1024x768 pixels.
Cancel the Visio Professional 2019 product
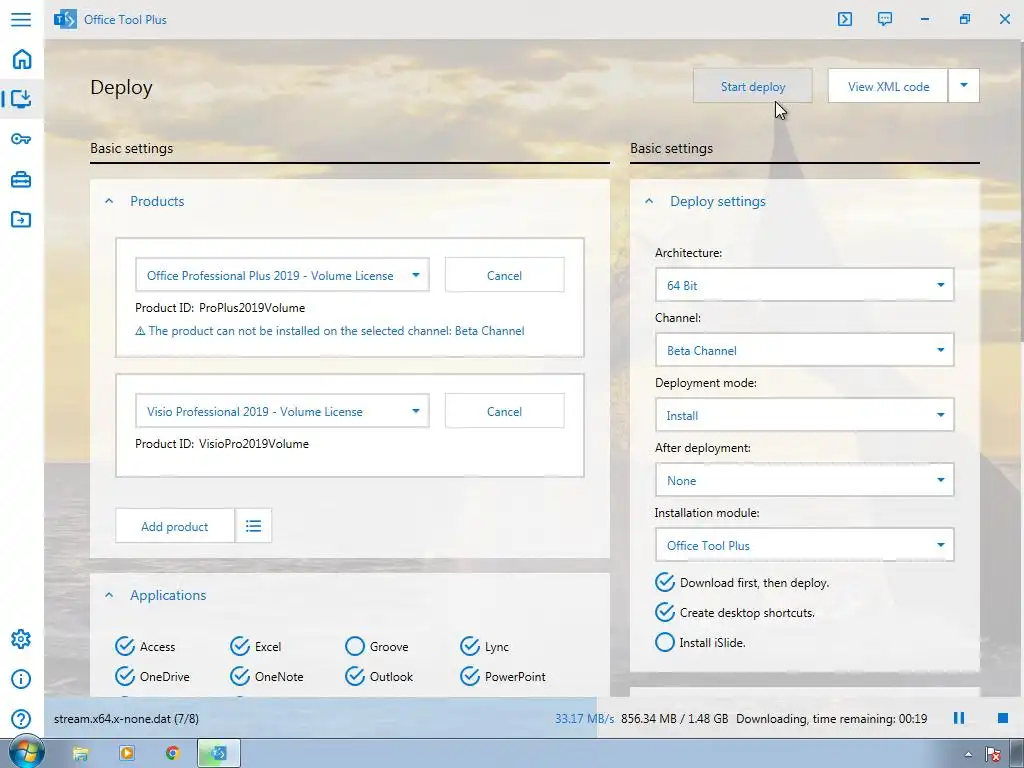(504, 411)
